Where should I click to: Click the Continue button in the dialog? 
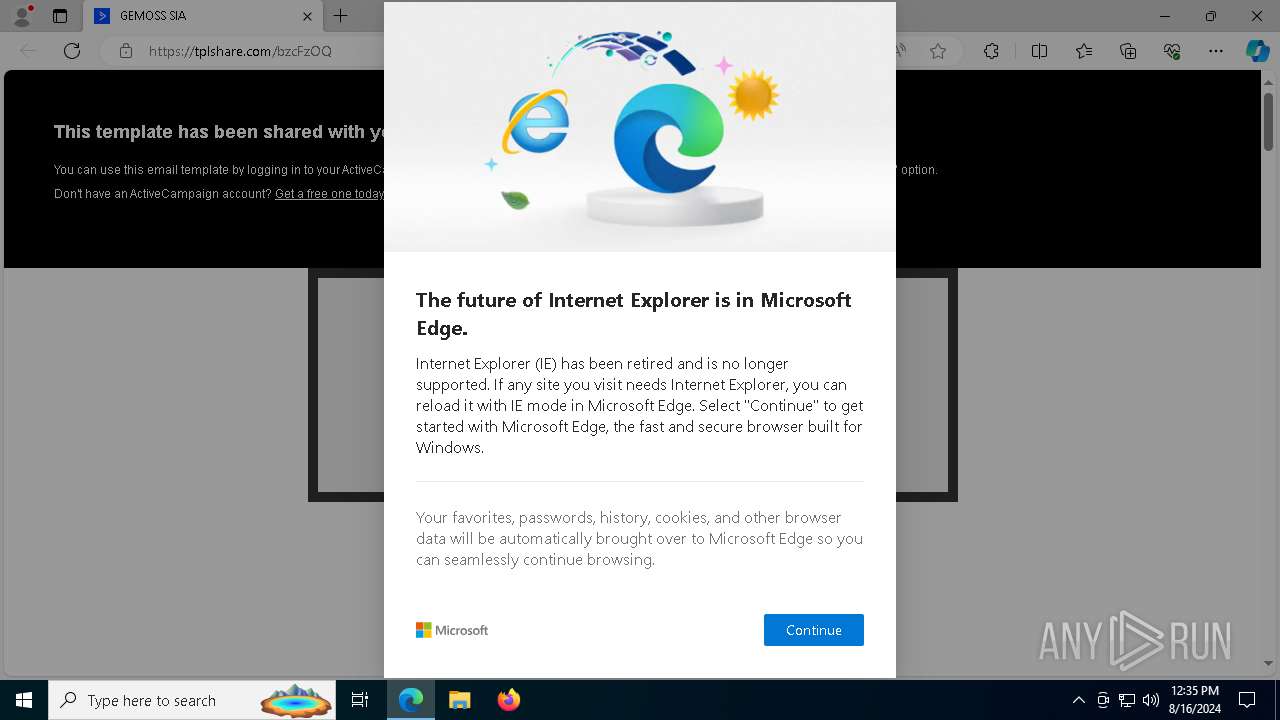click(x=813, y=630)
